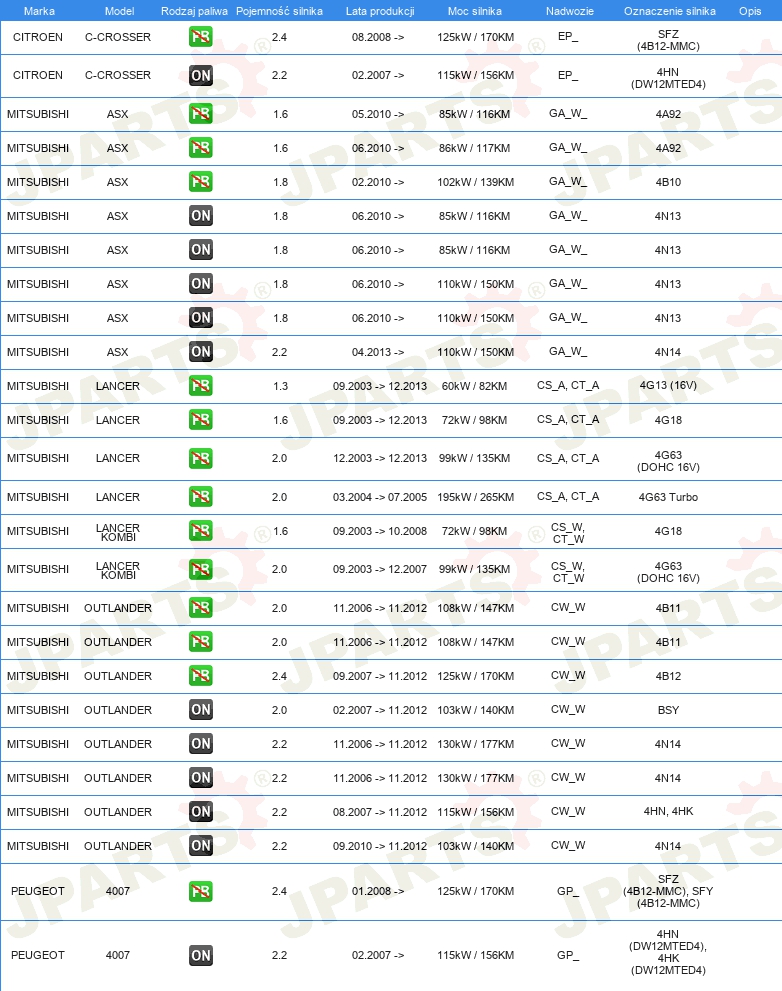Click the Lata produkcji column header
This screenshot has width=782, height=991.
pos(380,11)
